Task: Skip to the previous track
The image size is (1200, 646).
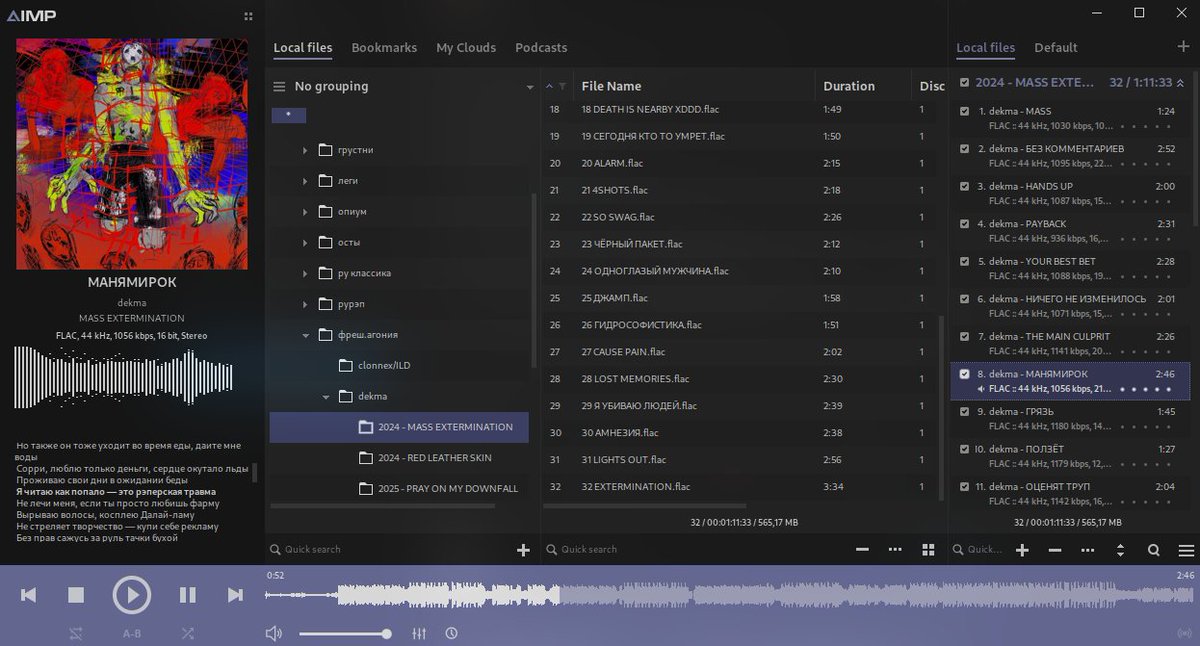Action: [x=29, y=595]
